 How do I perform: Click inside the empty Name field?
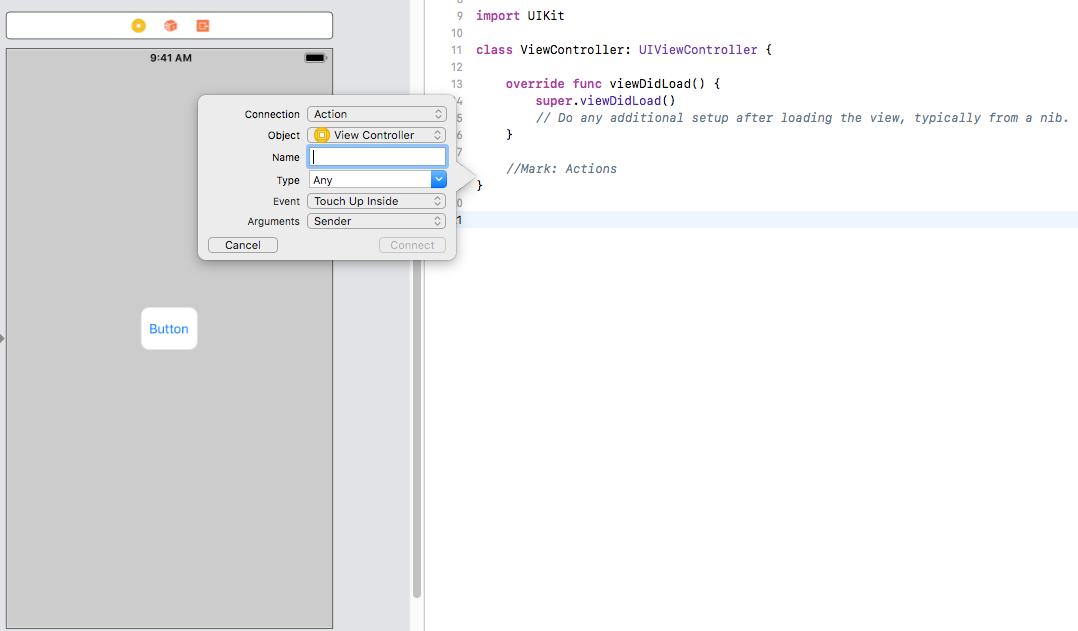pyautogui.click(x=377, y=156)
